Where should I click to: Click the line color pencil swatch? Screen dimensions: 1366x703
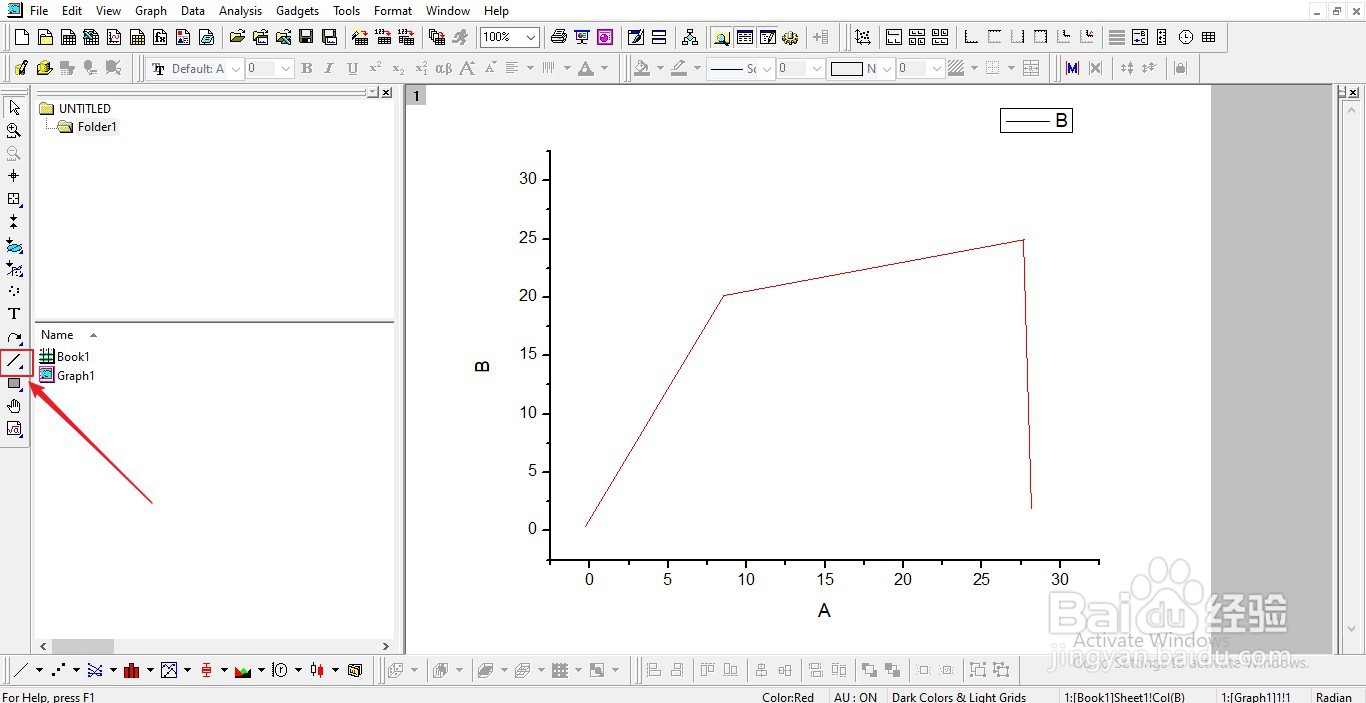click(x=679, y=69)
